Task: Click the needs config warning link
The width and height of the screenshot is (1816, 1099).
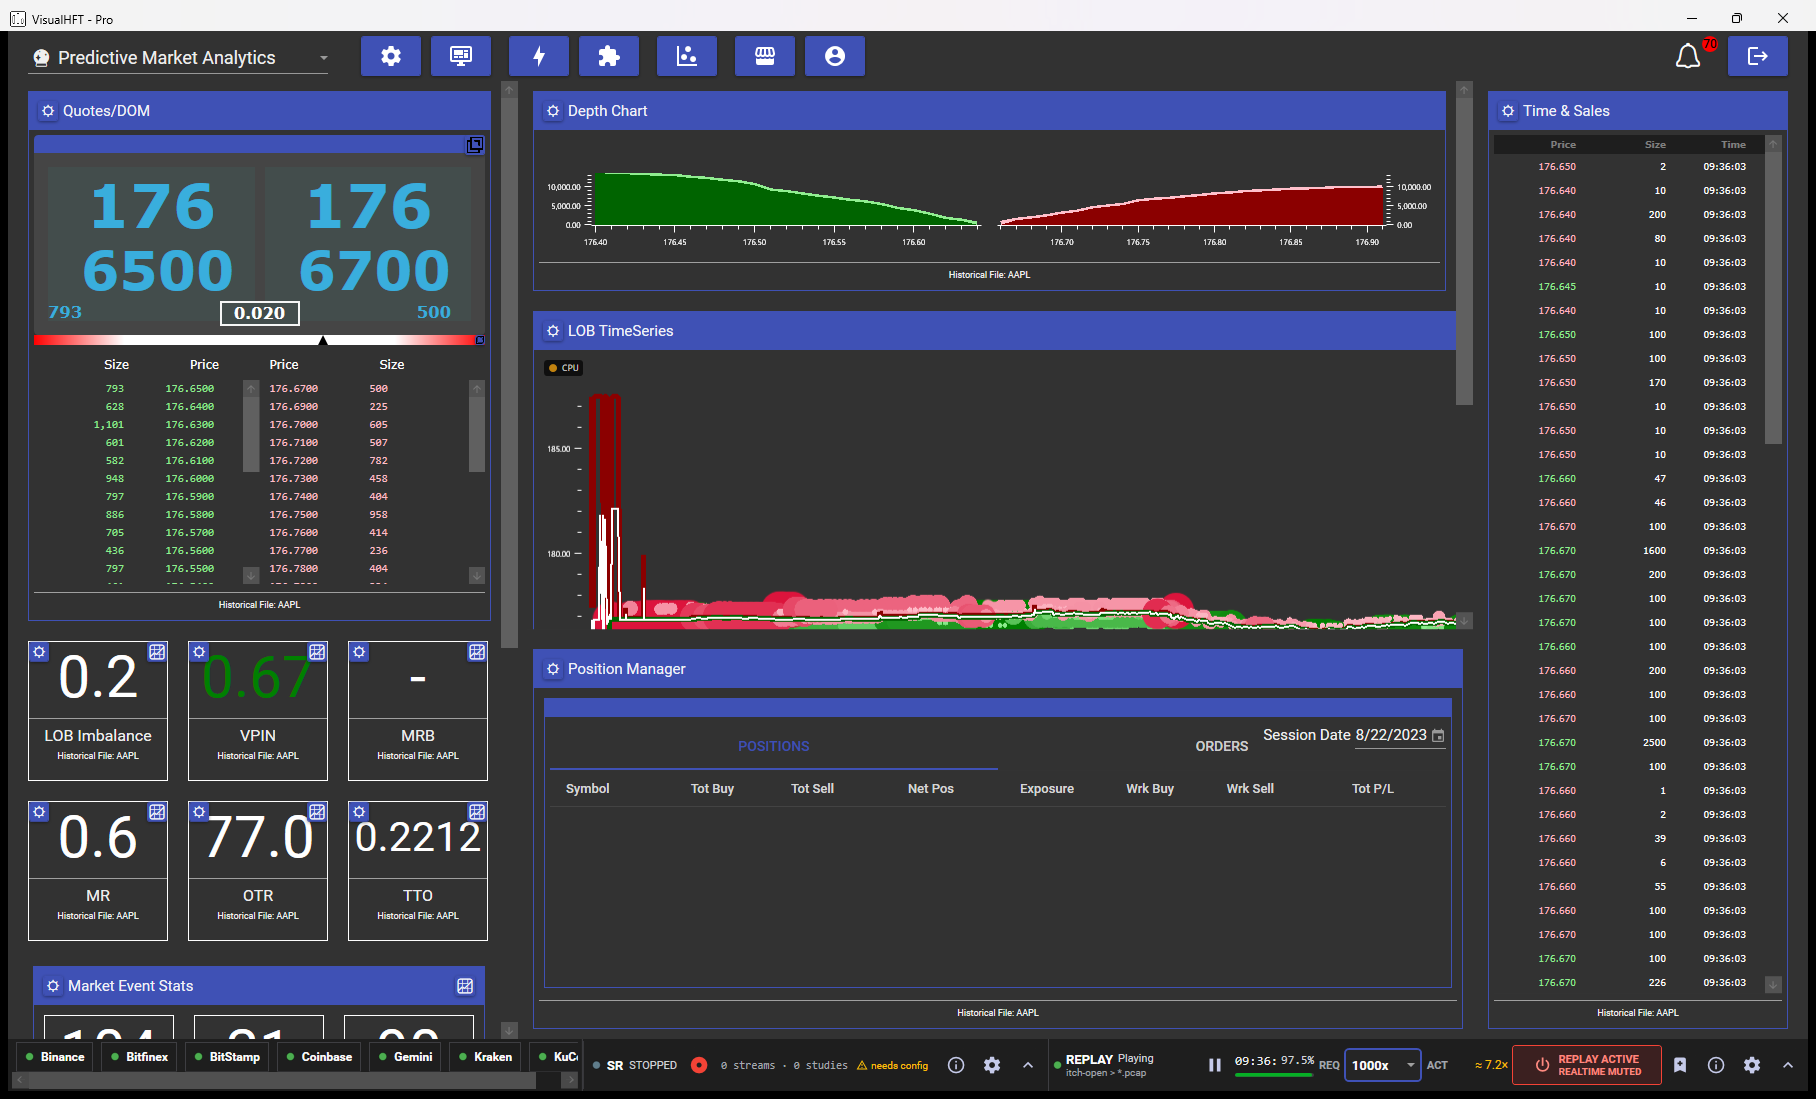Action: coord(892,1066)
